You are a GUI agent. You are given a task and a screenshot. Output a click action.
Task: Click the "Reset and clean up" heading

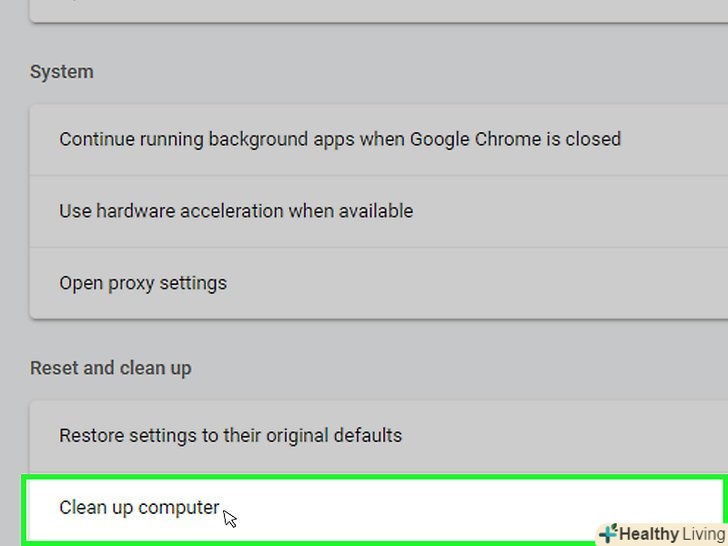click(110, 368)
